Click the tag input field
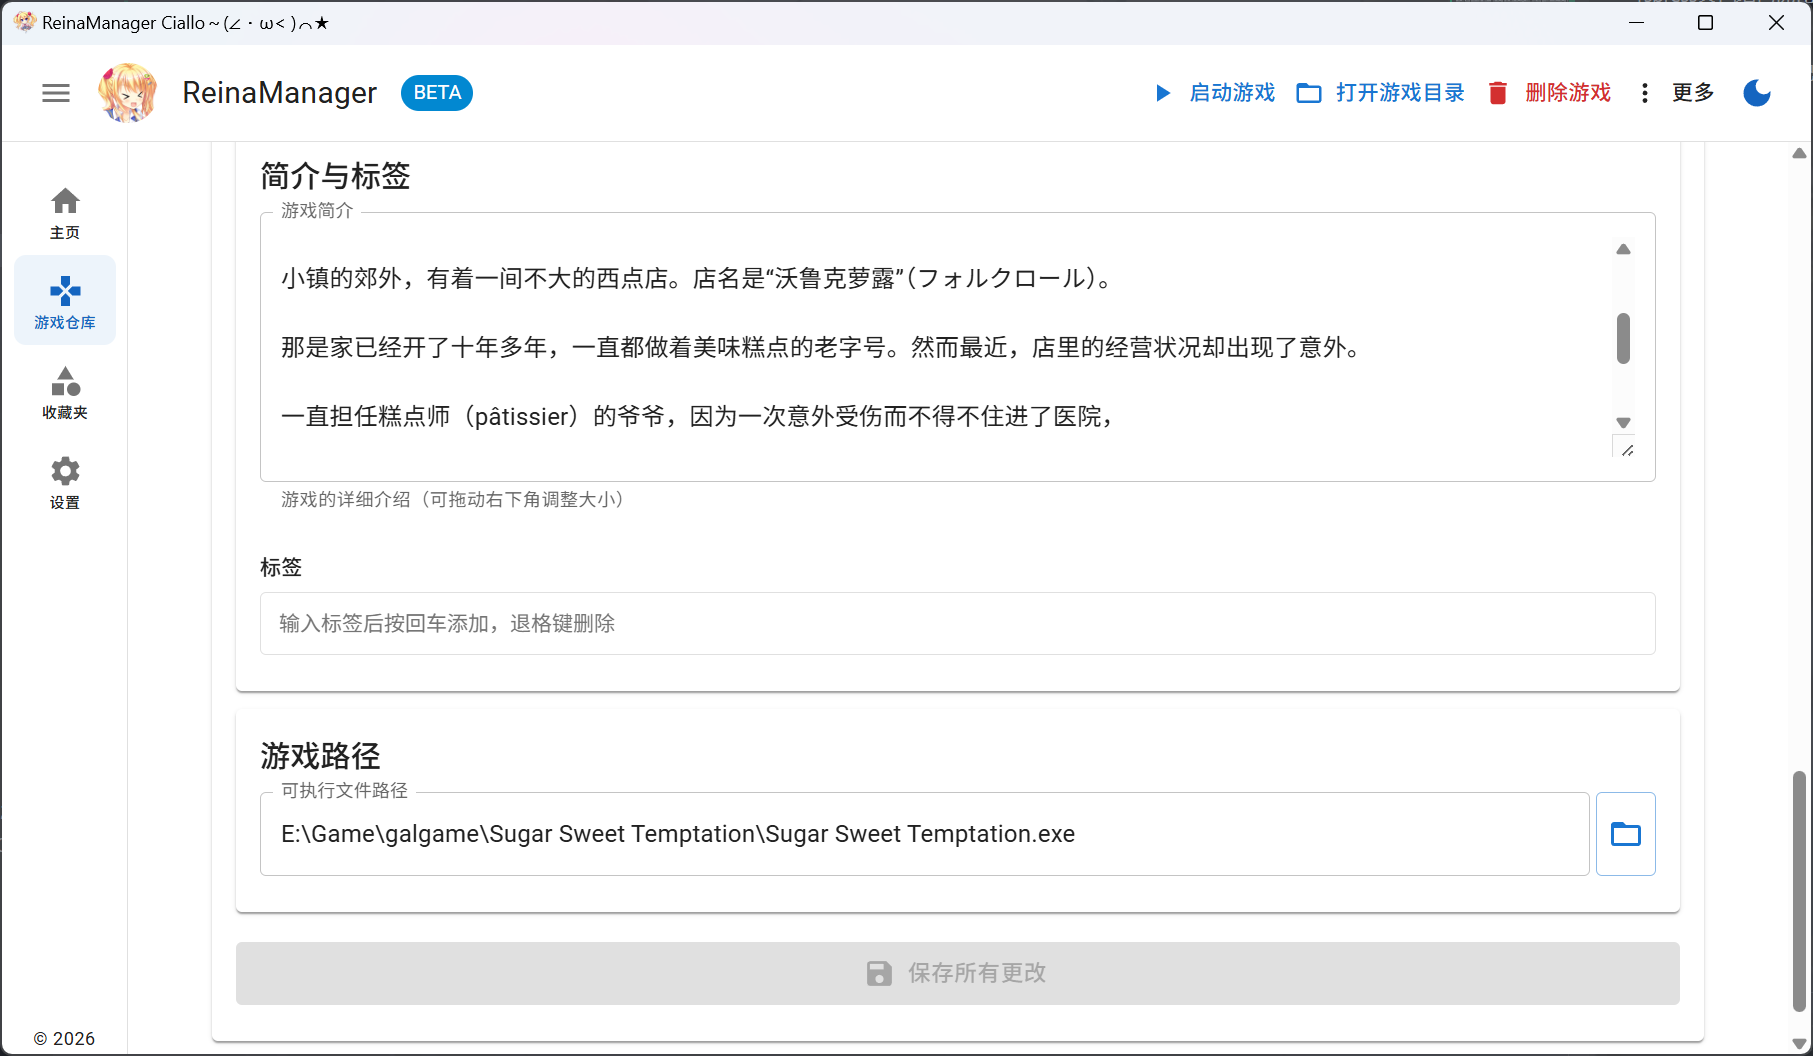Image resolution: width=1813 pixels, height=1056 pixels. coord(956,623)
